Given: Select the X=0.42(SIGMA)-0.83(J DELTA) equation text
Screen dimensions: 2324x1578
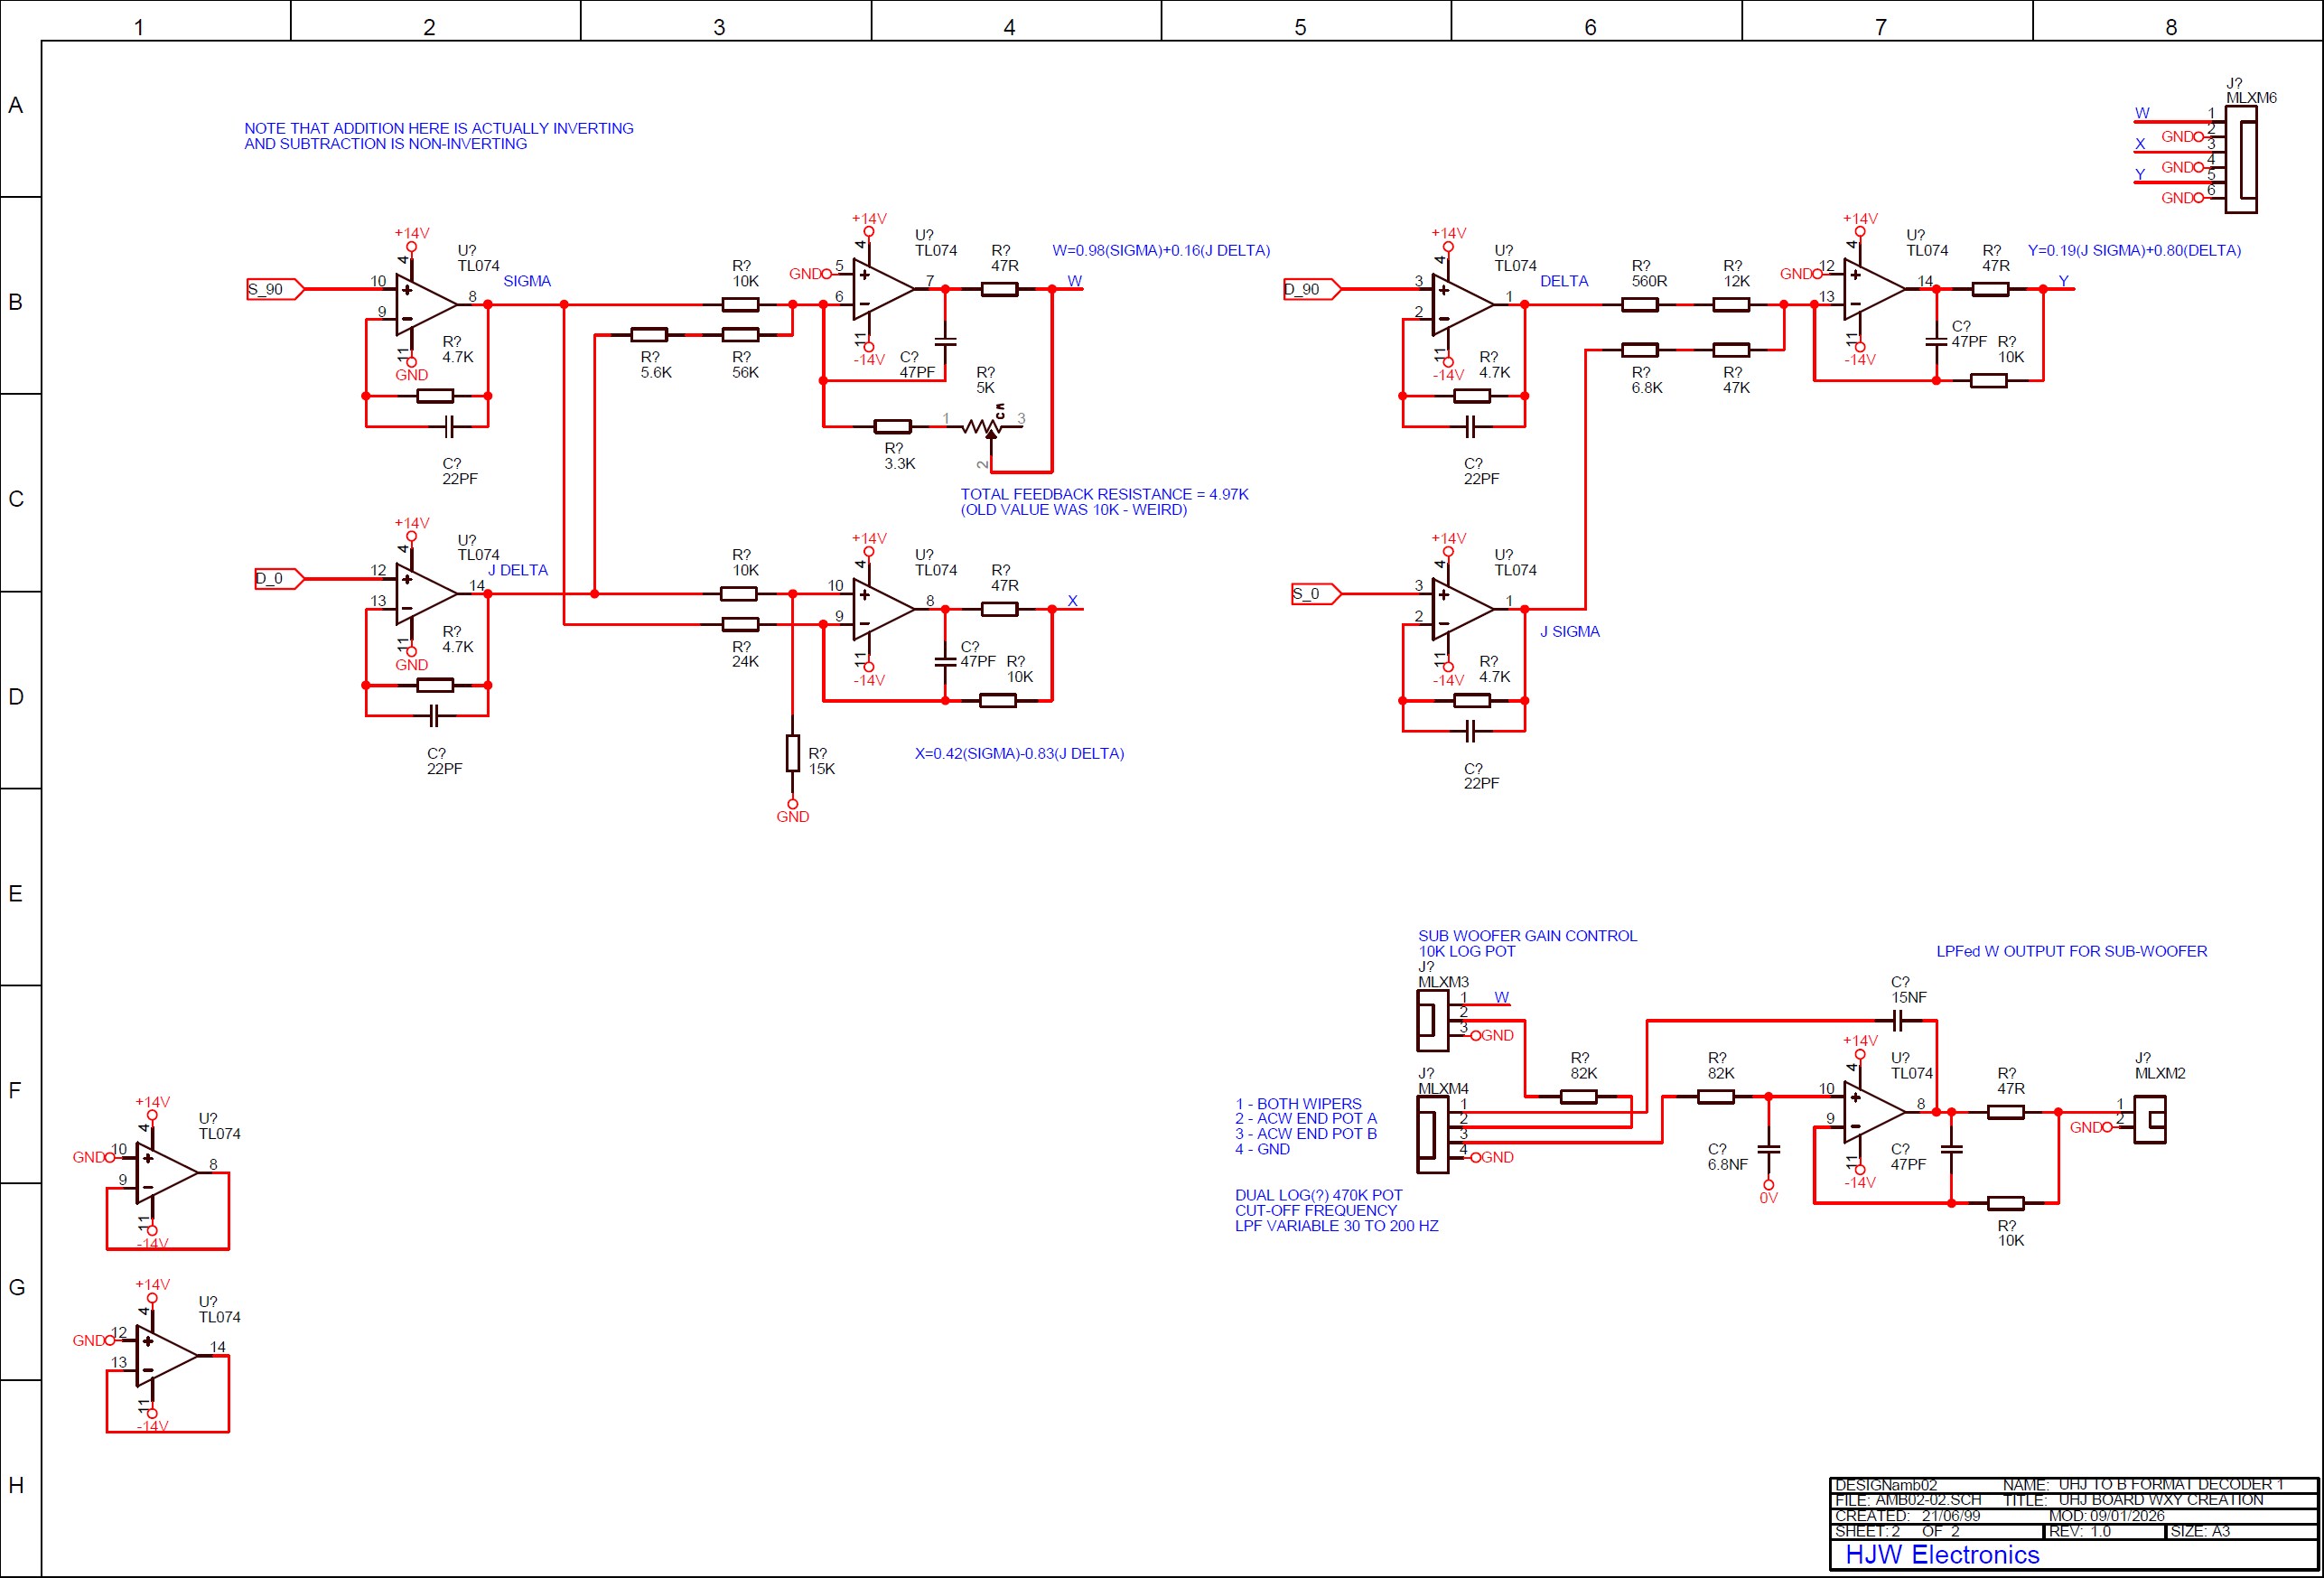Looking at the screenshot, I should (1019, 753).
